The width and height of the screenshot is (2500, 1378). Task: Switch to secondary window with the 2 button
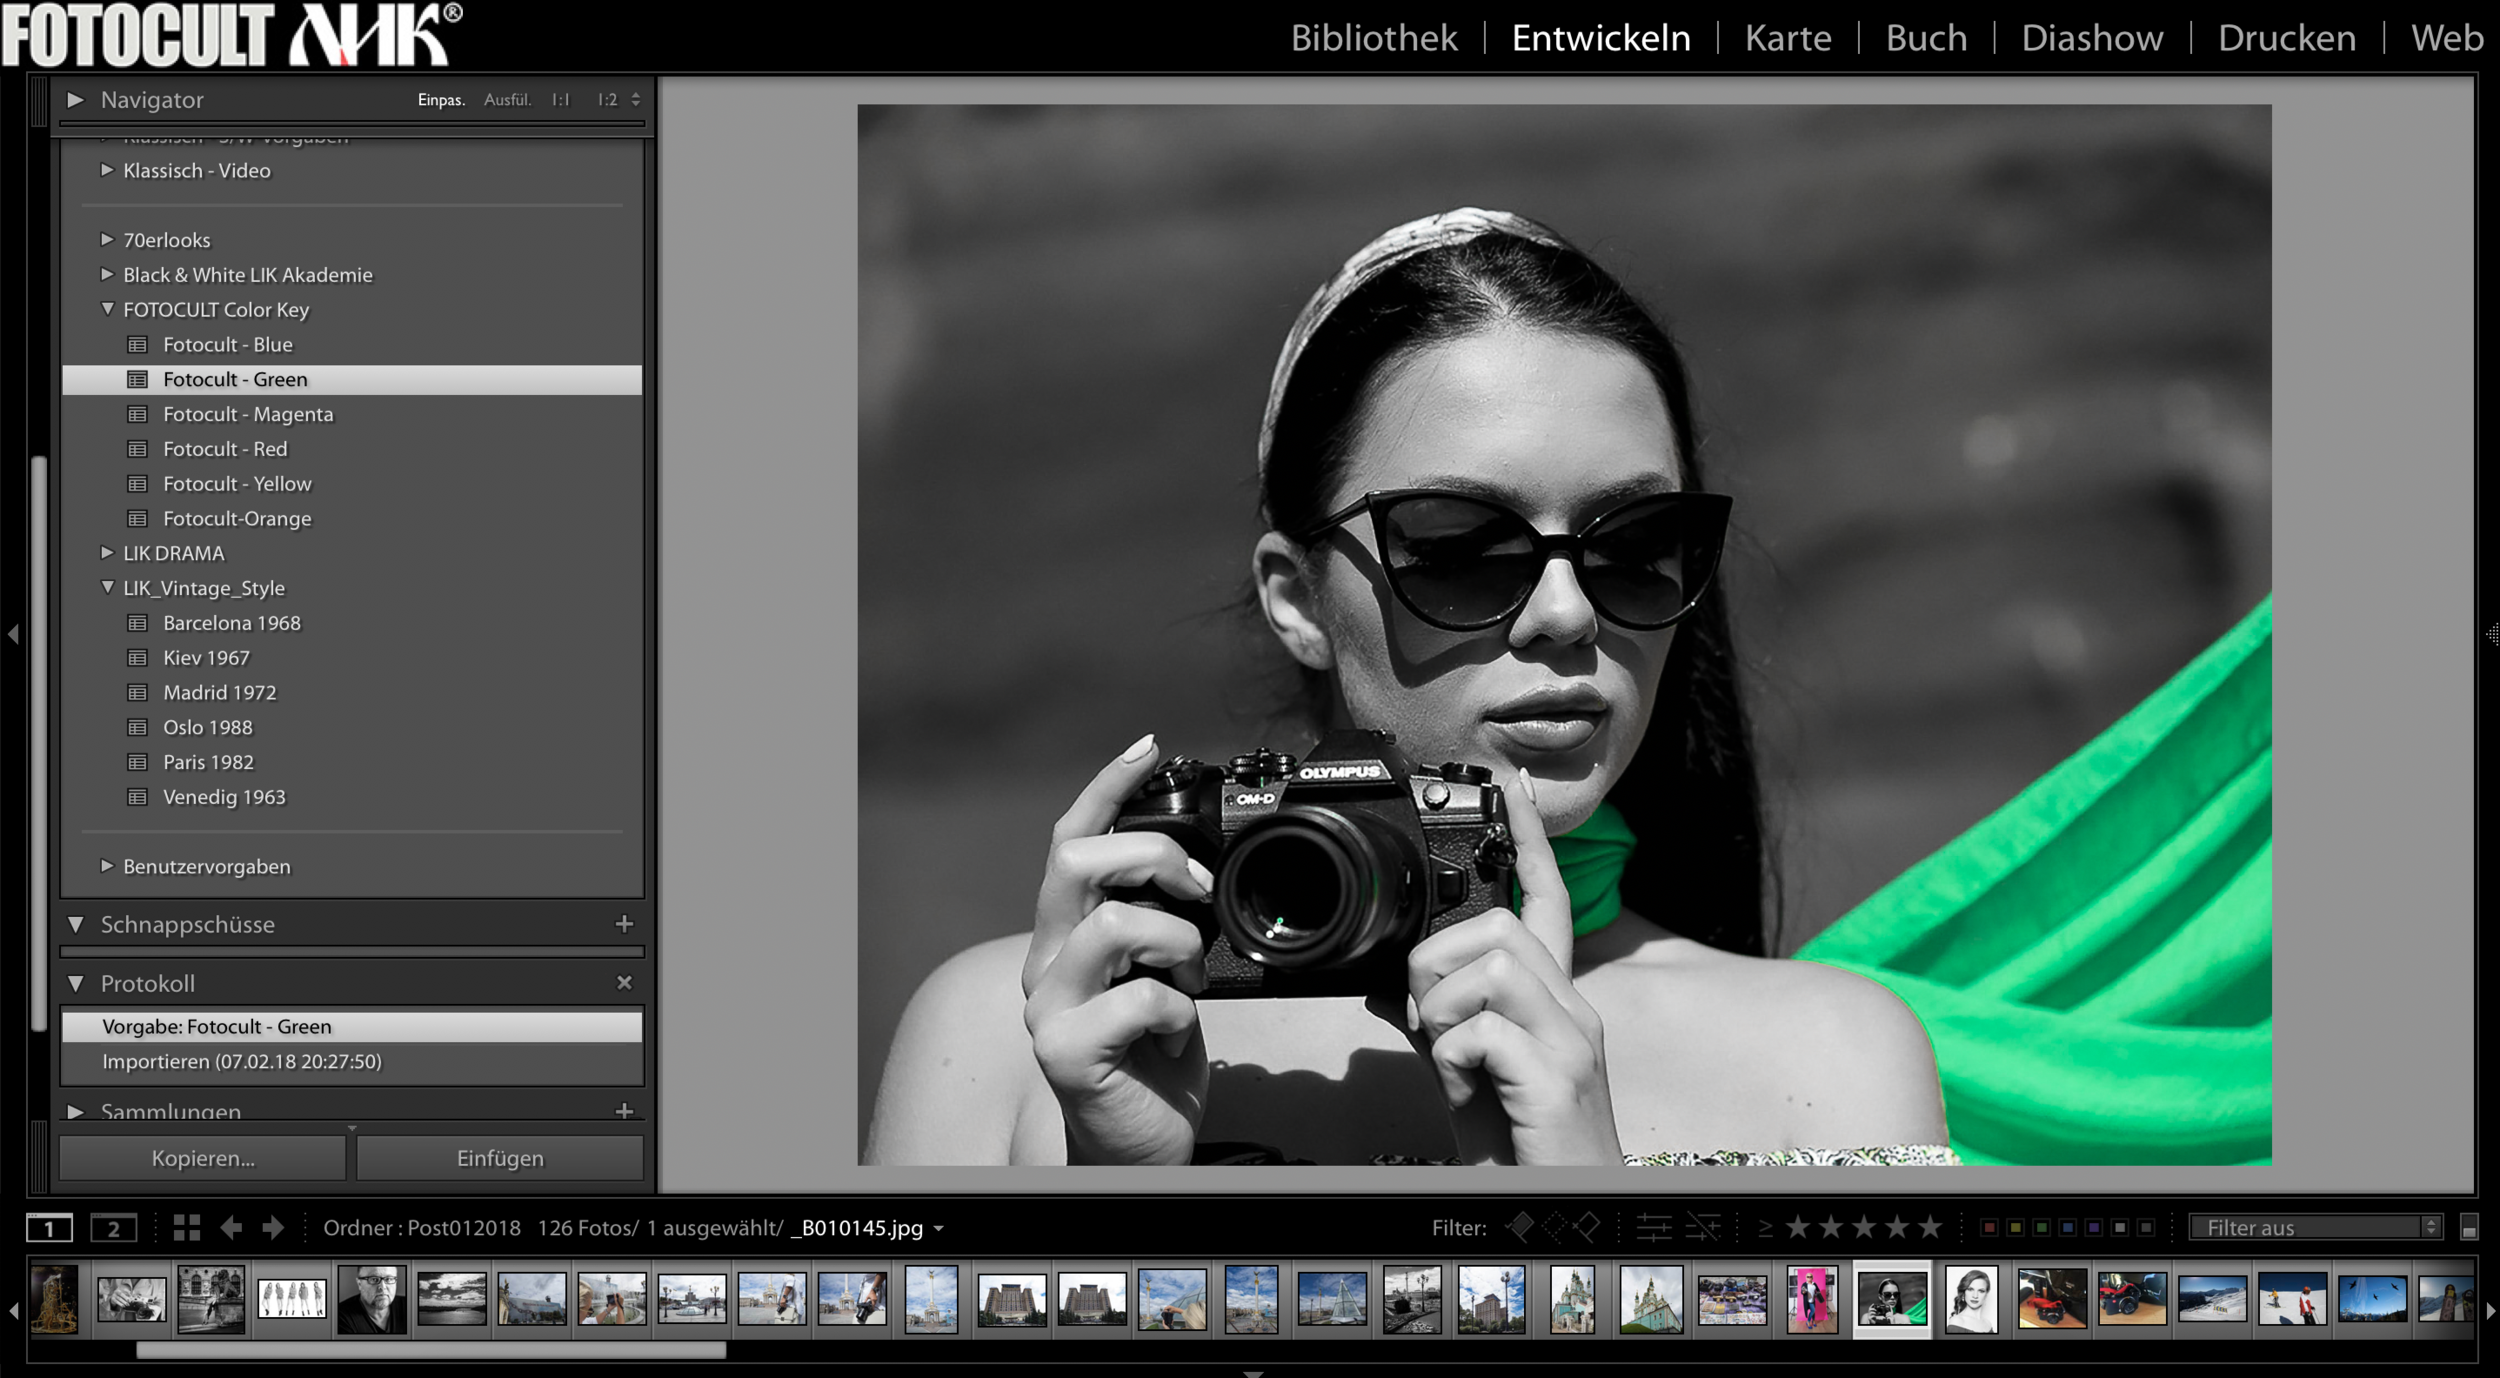(112, 1229)
